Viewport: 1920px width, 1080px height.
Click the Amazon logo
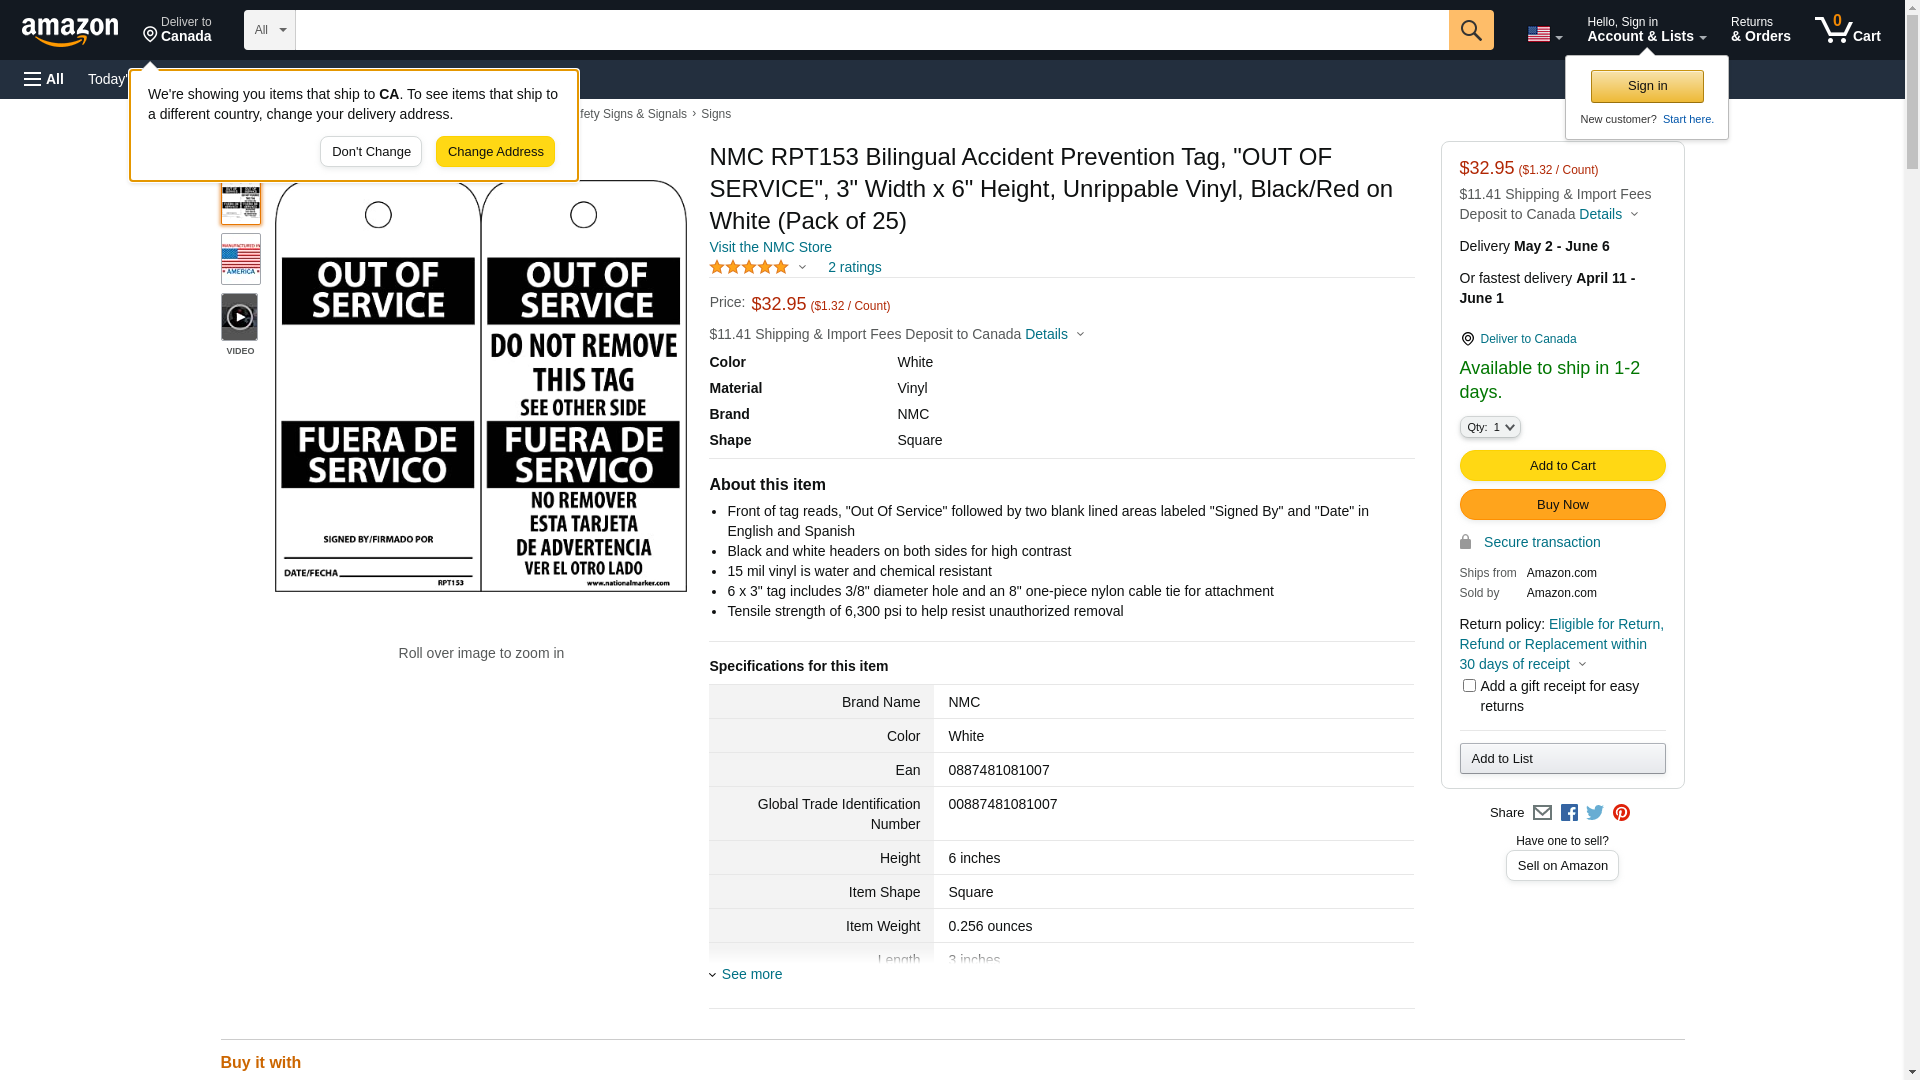(70, 32)
